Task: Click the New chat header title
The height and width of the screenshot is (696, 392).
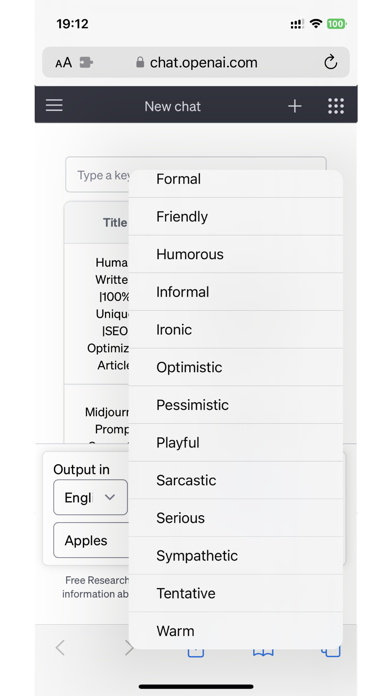Action: click(173, 107)
